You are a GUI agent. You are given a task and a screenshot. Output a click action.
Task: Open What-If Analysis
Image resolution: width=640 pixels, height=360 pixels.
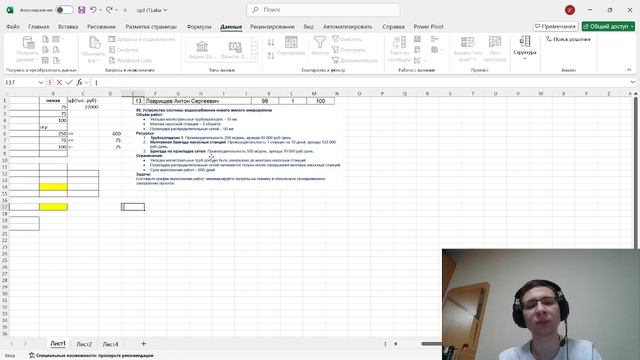pos(467,49)
